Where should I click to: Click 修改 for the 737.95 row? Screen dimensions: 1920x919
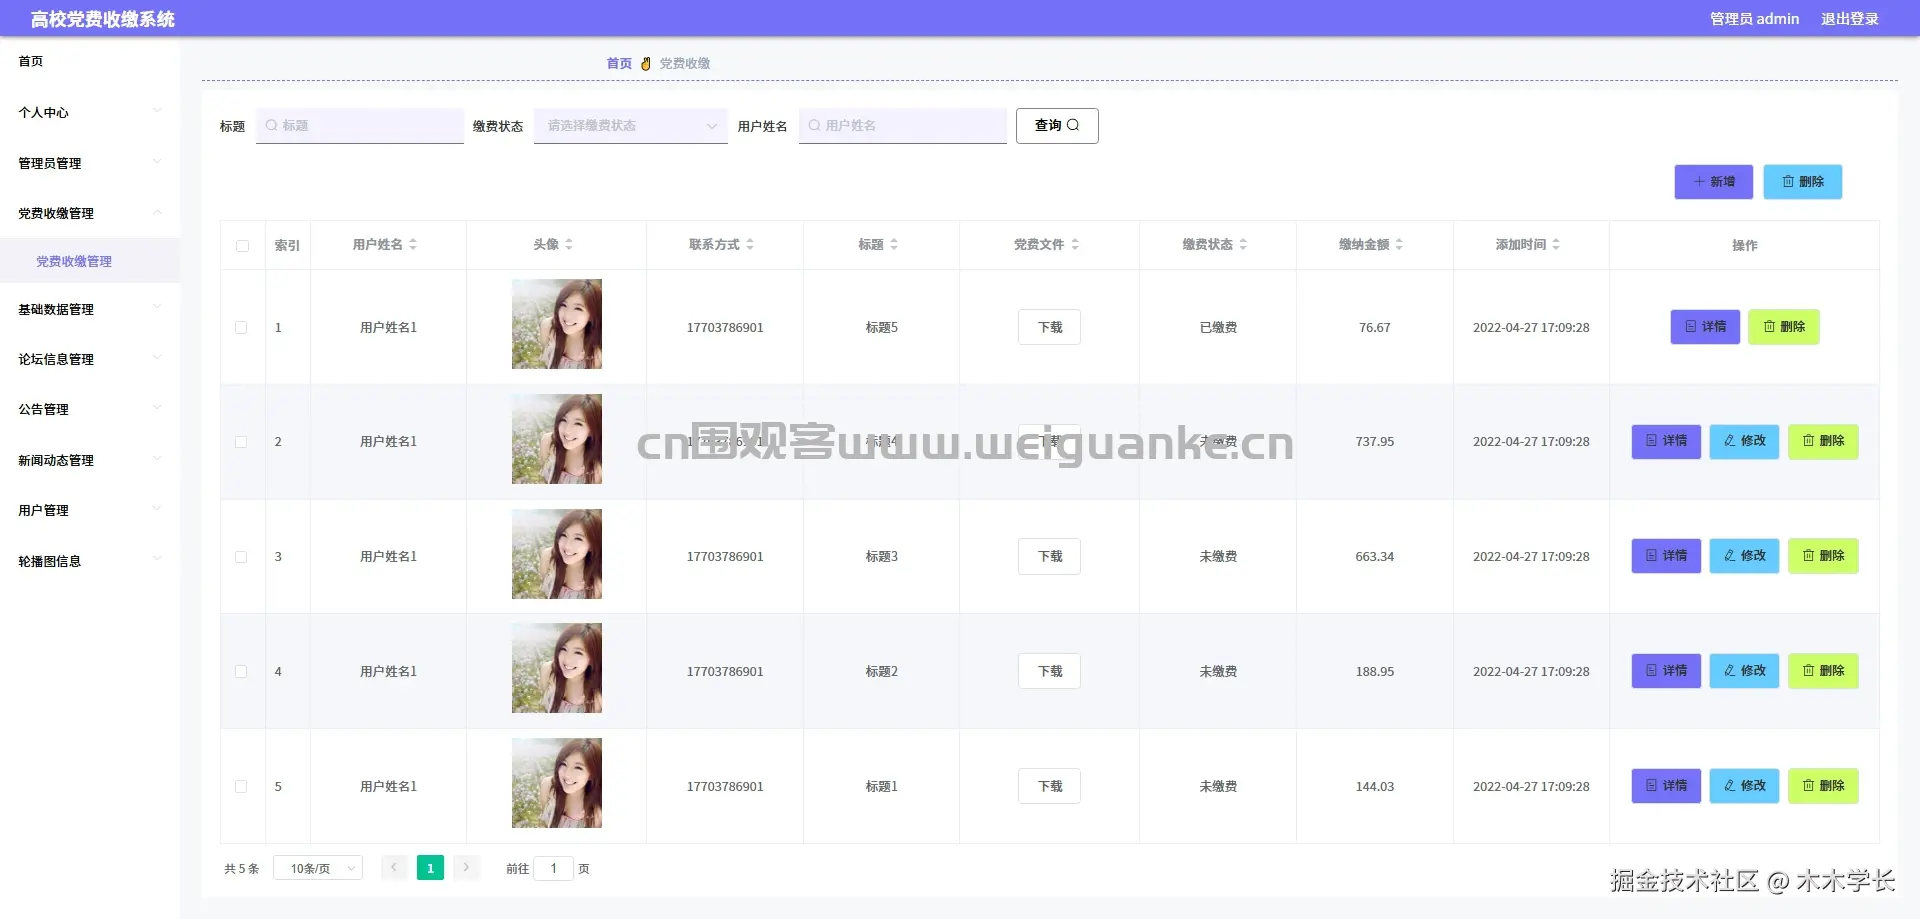pyautogui.click(x=1744, y=441)
